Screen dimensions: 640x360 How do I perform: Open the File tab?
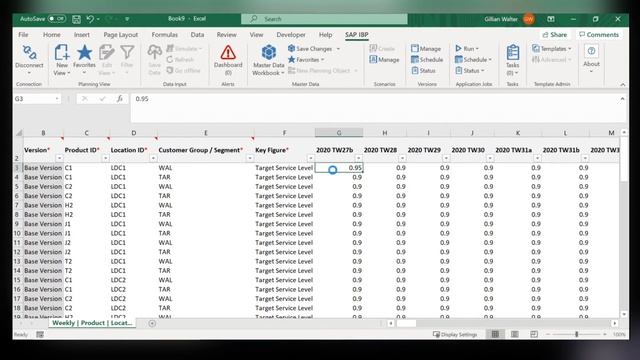coord(23,35)
